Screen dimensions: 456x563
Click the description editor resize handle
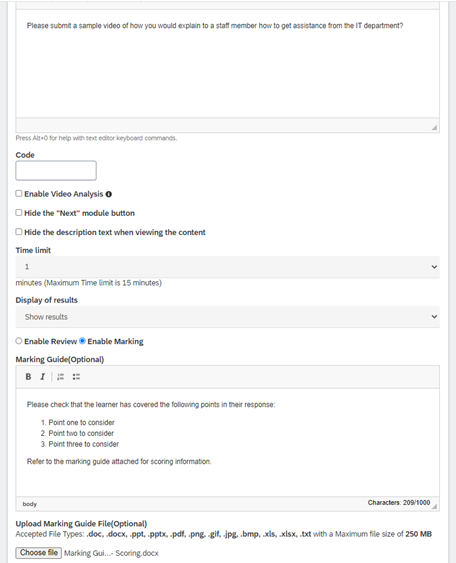click(434, 127)
